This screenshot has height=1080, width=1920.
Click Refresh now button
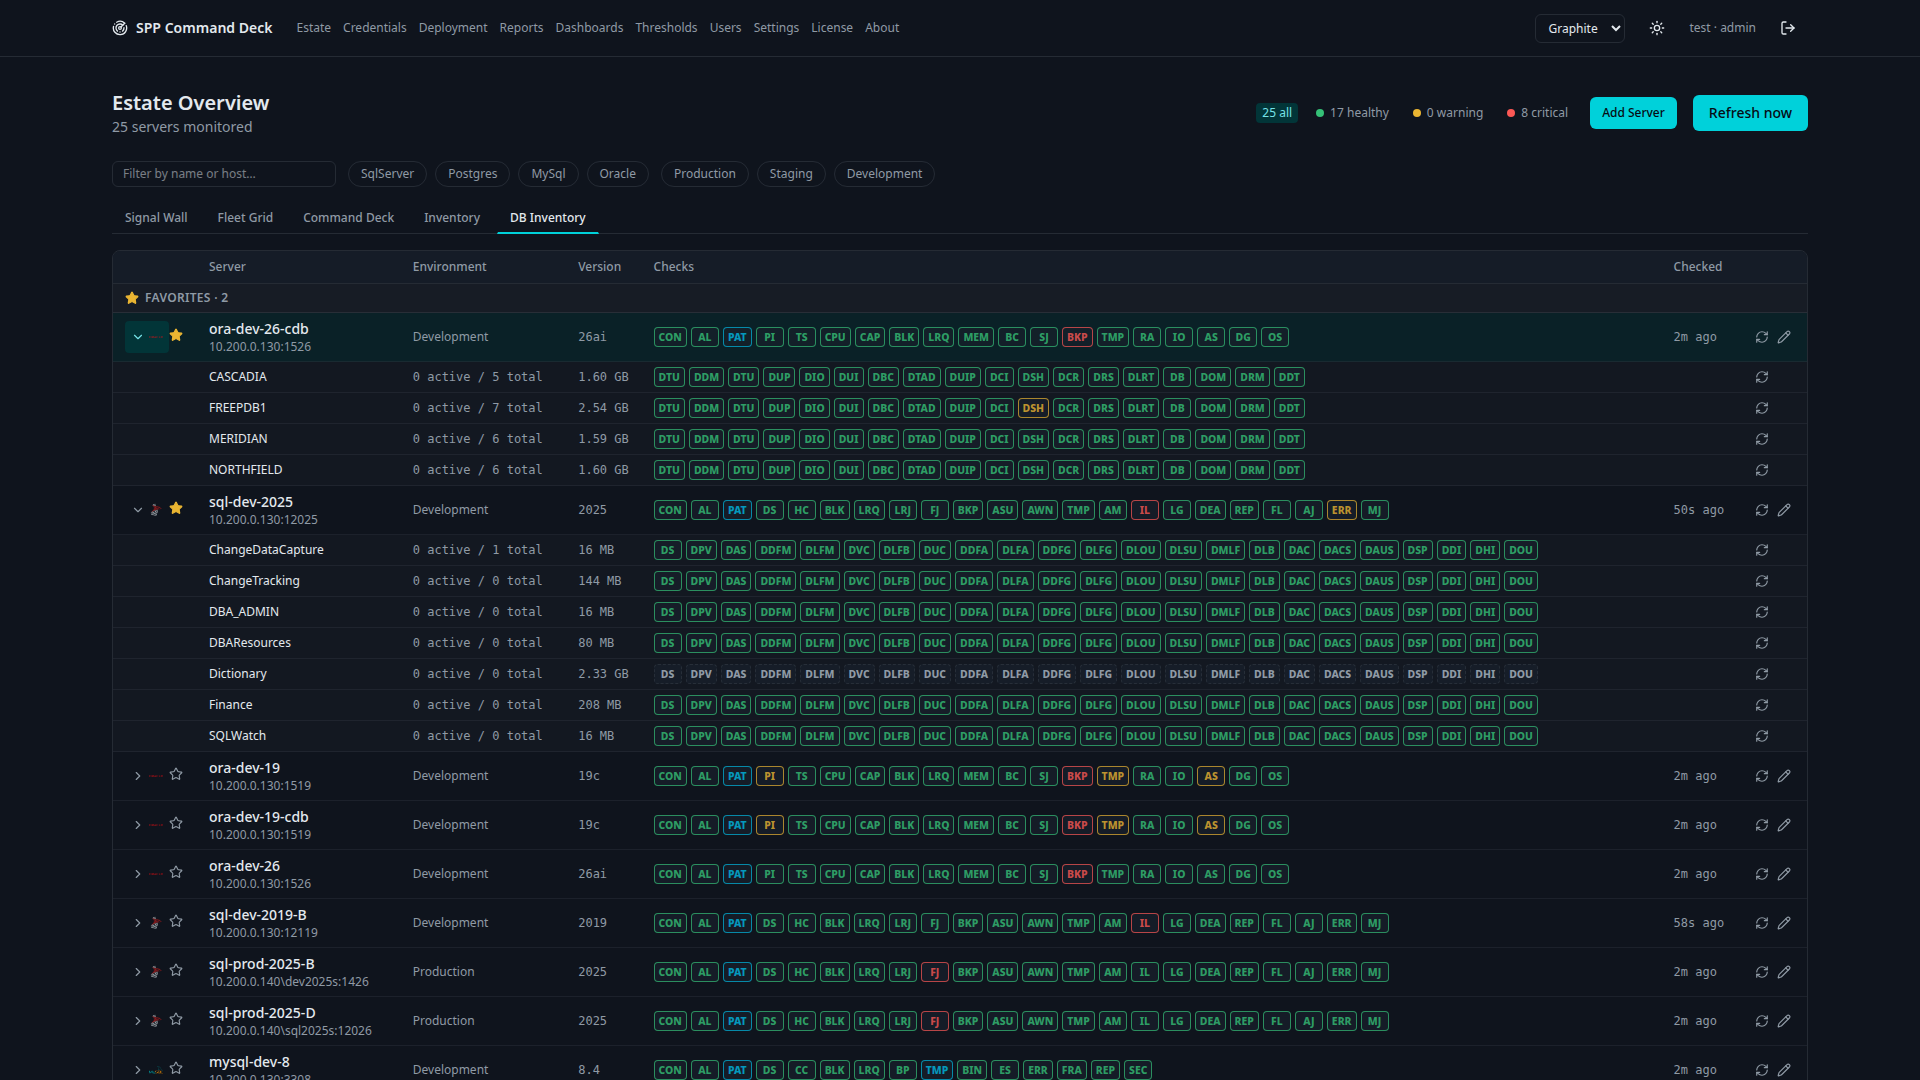point(1750,113)
